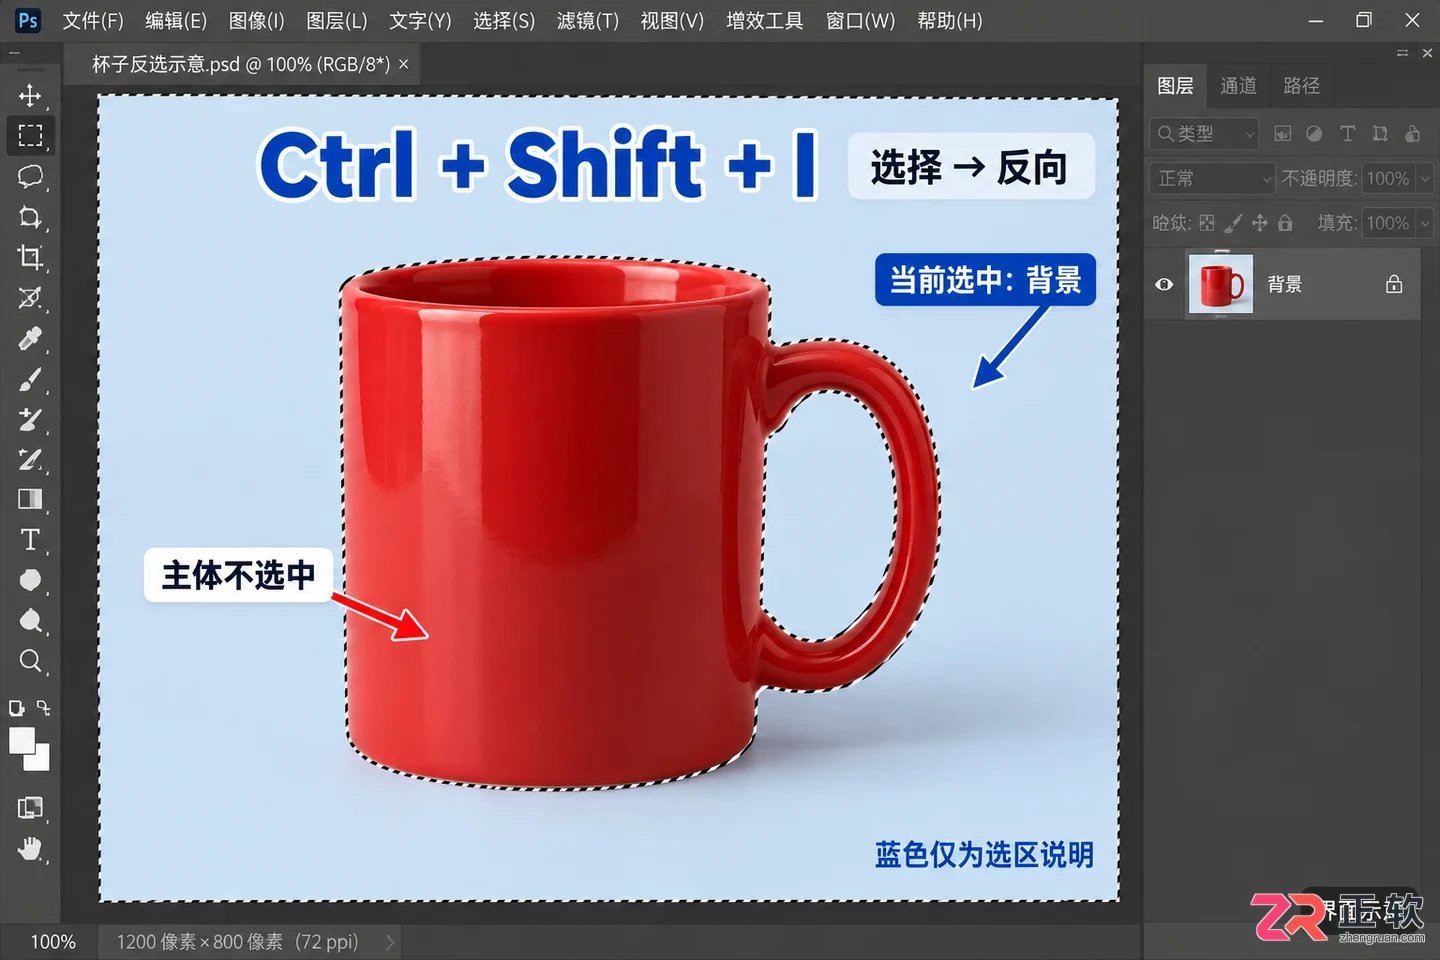Image resolution: width=1440 pixels, height=960 pixels.
Task: Close the 杯子反选示意.psd document tab
Action: pos(404,65)
